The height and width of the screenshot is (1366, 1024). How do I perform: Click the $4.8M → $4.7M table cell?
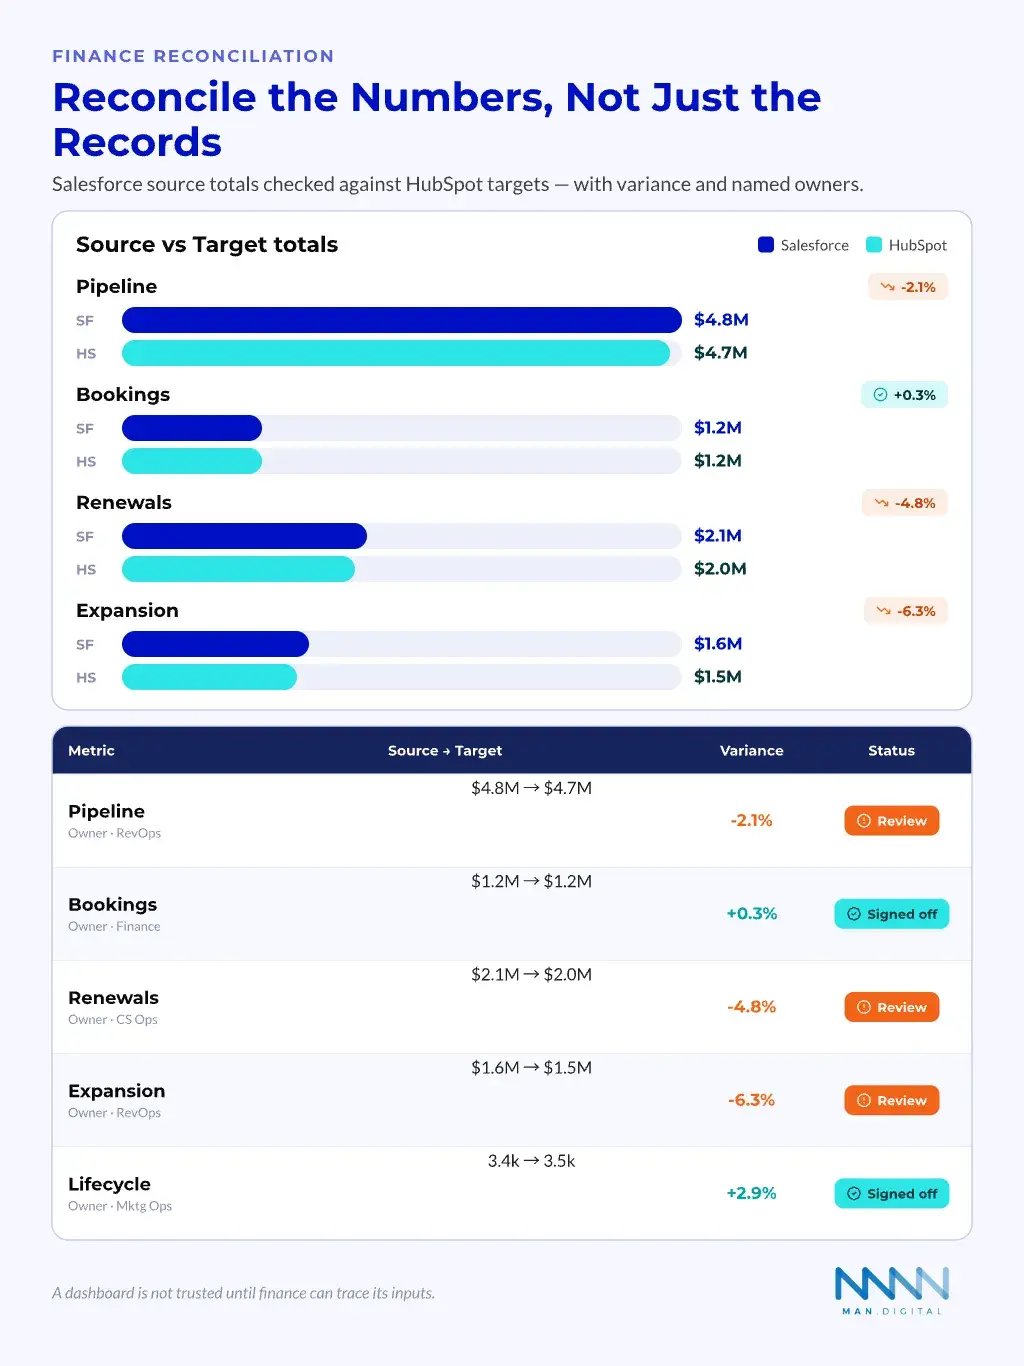click(531, 788)
